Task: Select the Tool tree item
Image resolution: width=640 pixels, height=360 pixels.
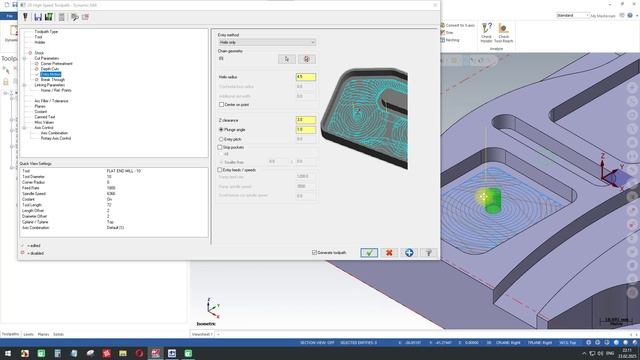Action: [38, 37]
